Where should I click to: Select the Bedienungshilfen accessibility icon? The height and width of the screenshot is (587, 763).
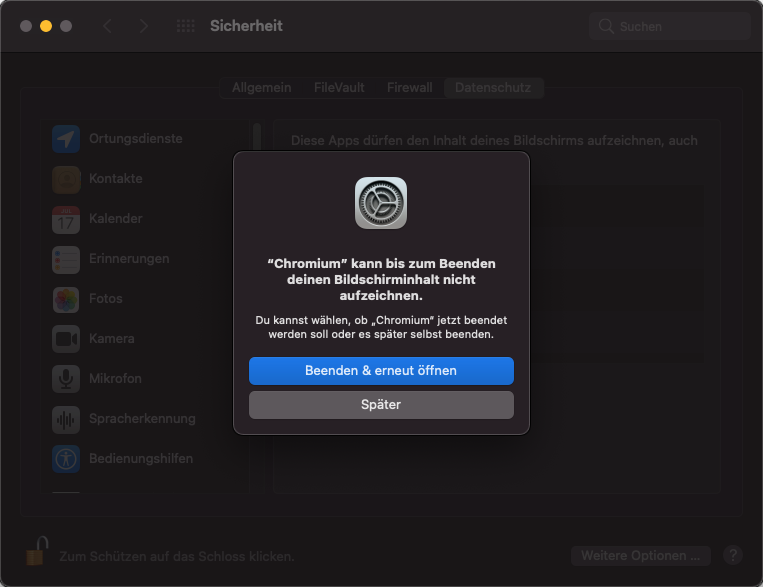66,459
